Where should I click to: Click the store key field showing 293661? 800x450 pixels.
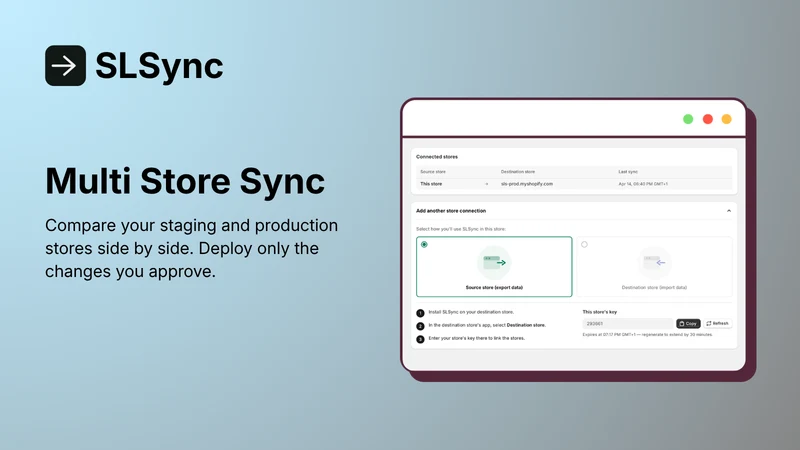click(628, 323)
